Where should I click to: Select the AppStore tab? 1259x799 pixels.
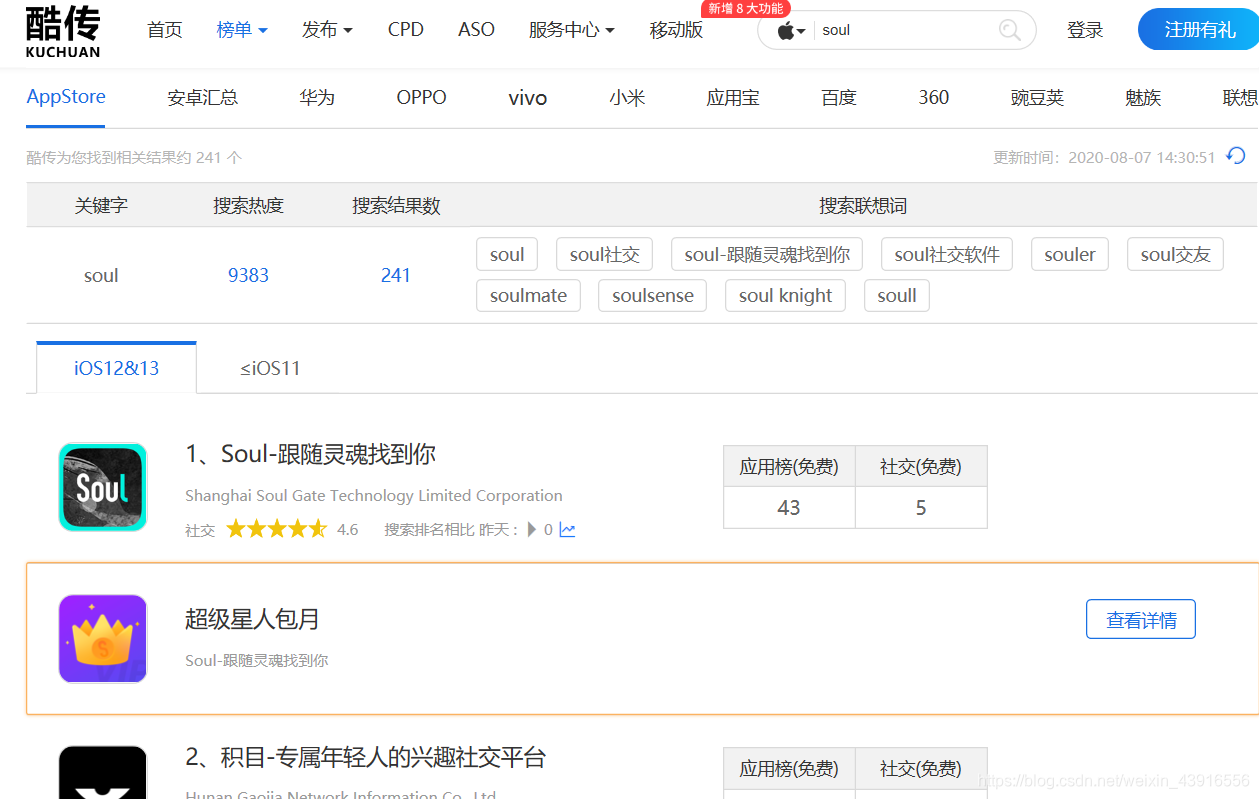coord(66,97)
